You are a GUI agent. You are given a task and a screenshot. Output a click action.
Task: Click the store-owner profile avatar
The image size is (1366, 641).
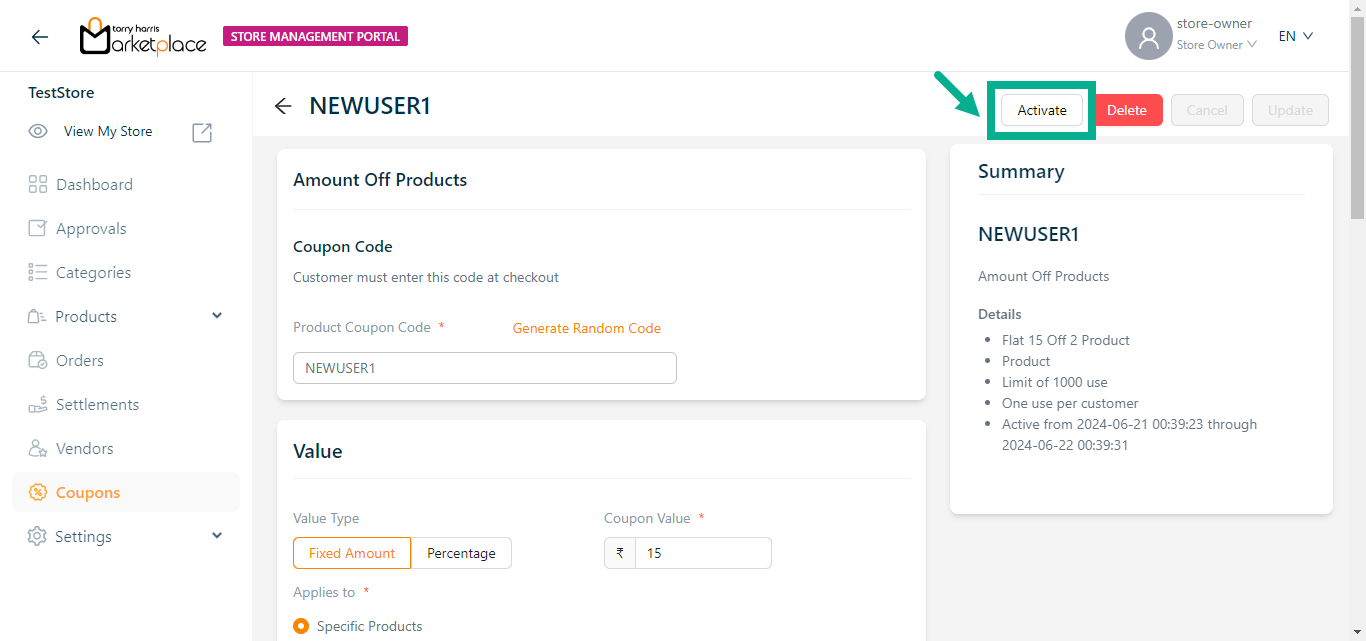[1148, 37]
